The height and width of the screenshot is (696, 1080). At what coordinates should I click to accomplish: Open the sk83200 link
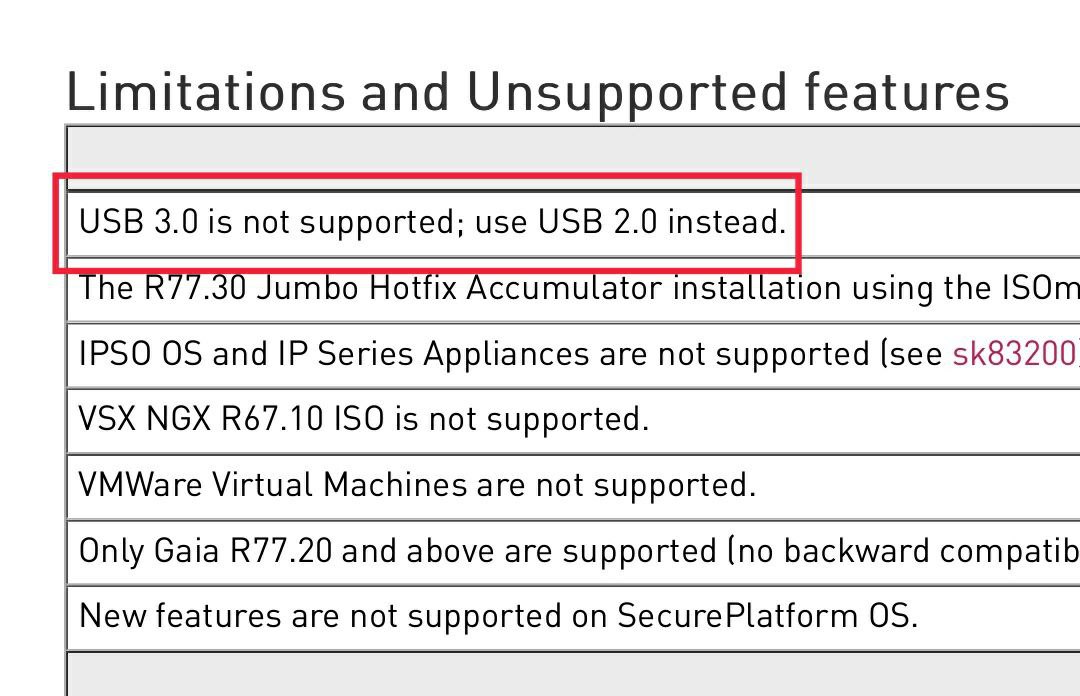point(1015,354)
